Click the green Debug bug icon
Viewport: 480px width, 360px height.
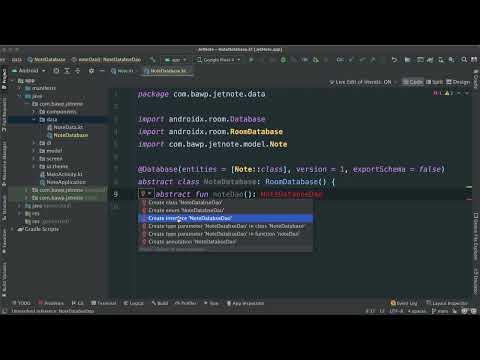(x=283, y=60)
